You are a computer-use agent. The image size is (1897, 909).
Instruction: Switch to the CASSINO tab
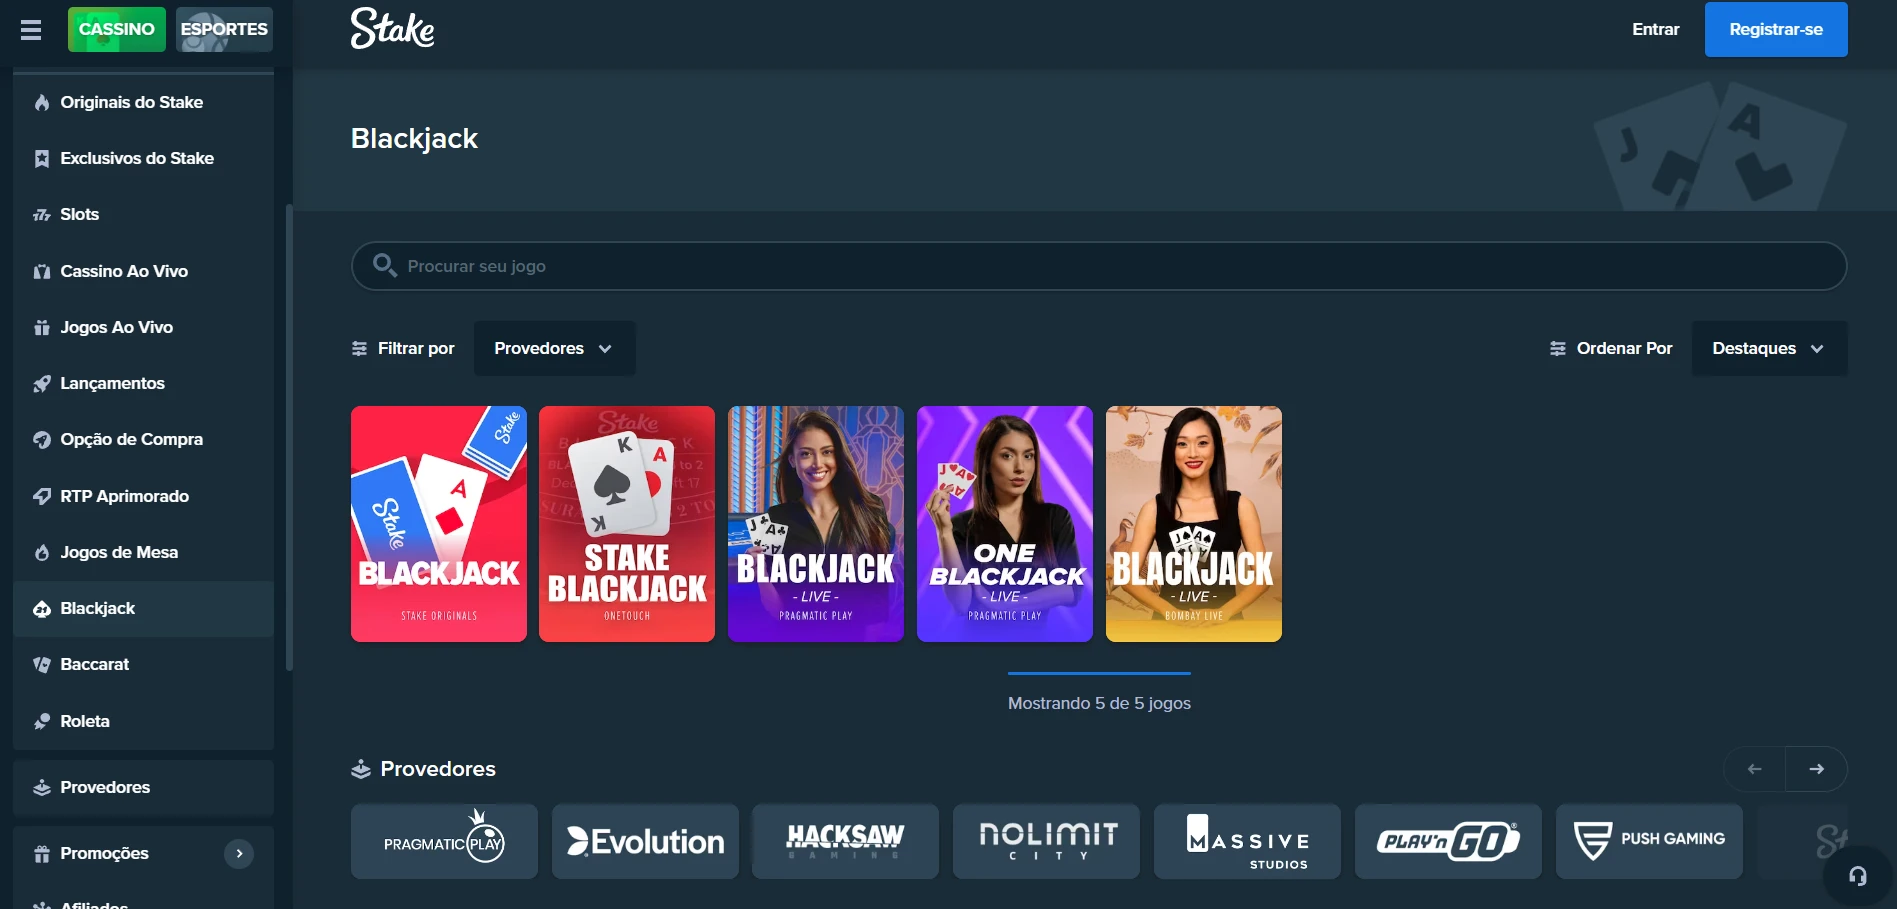pyautogui.click(x=117, y=29)
